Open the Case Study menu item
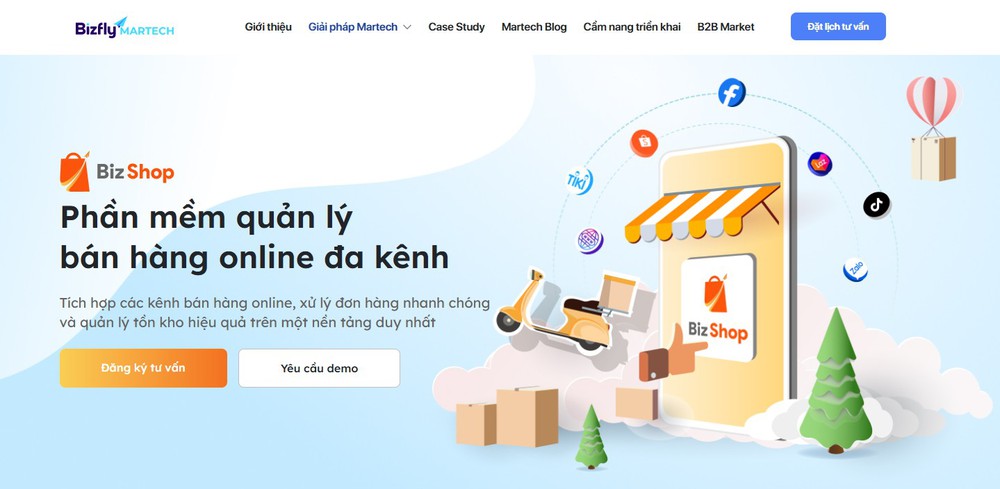Viewport: 1000px width, 489px height. point(457,27)
